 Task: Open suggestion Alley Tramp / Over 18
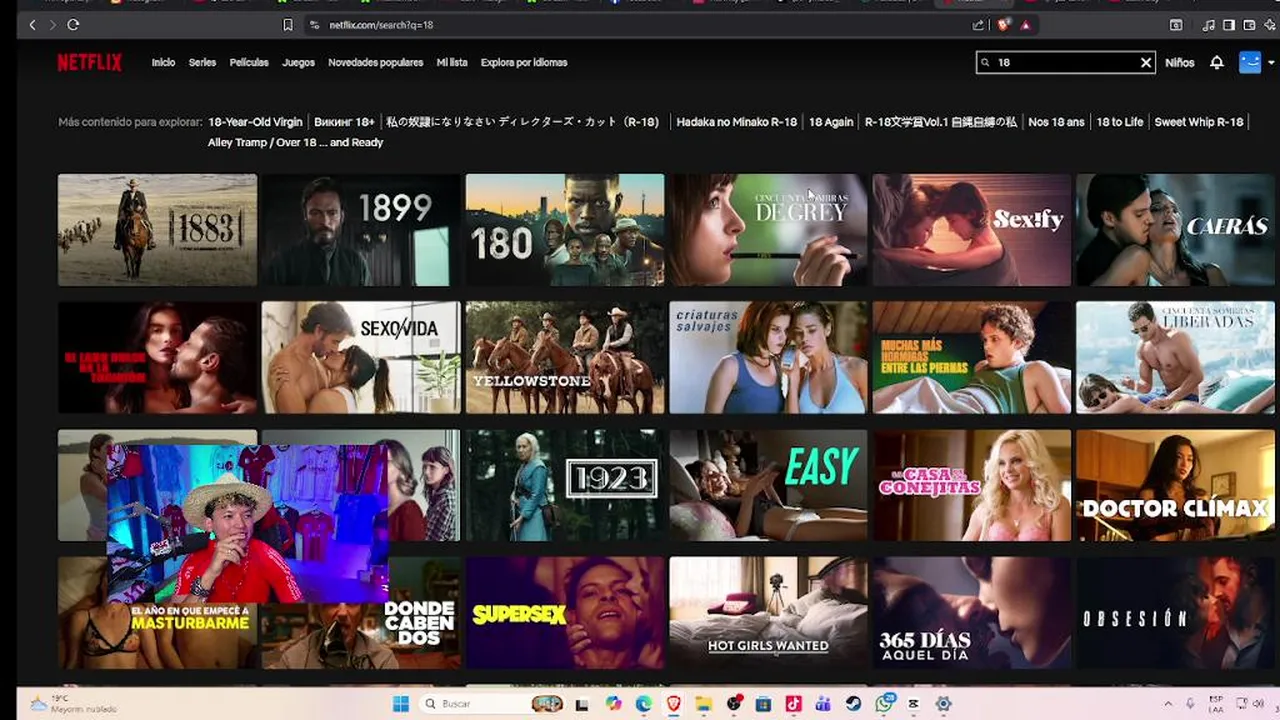[295, 142]
